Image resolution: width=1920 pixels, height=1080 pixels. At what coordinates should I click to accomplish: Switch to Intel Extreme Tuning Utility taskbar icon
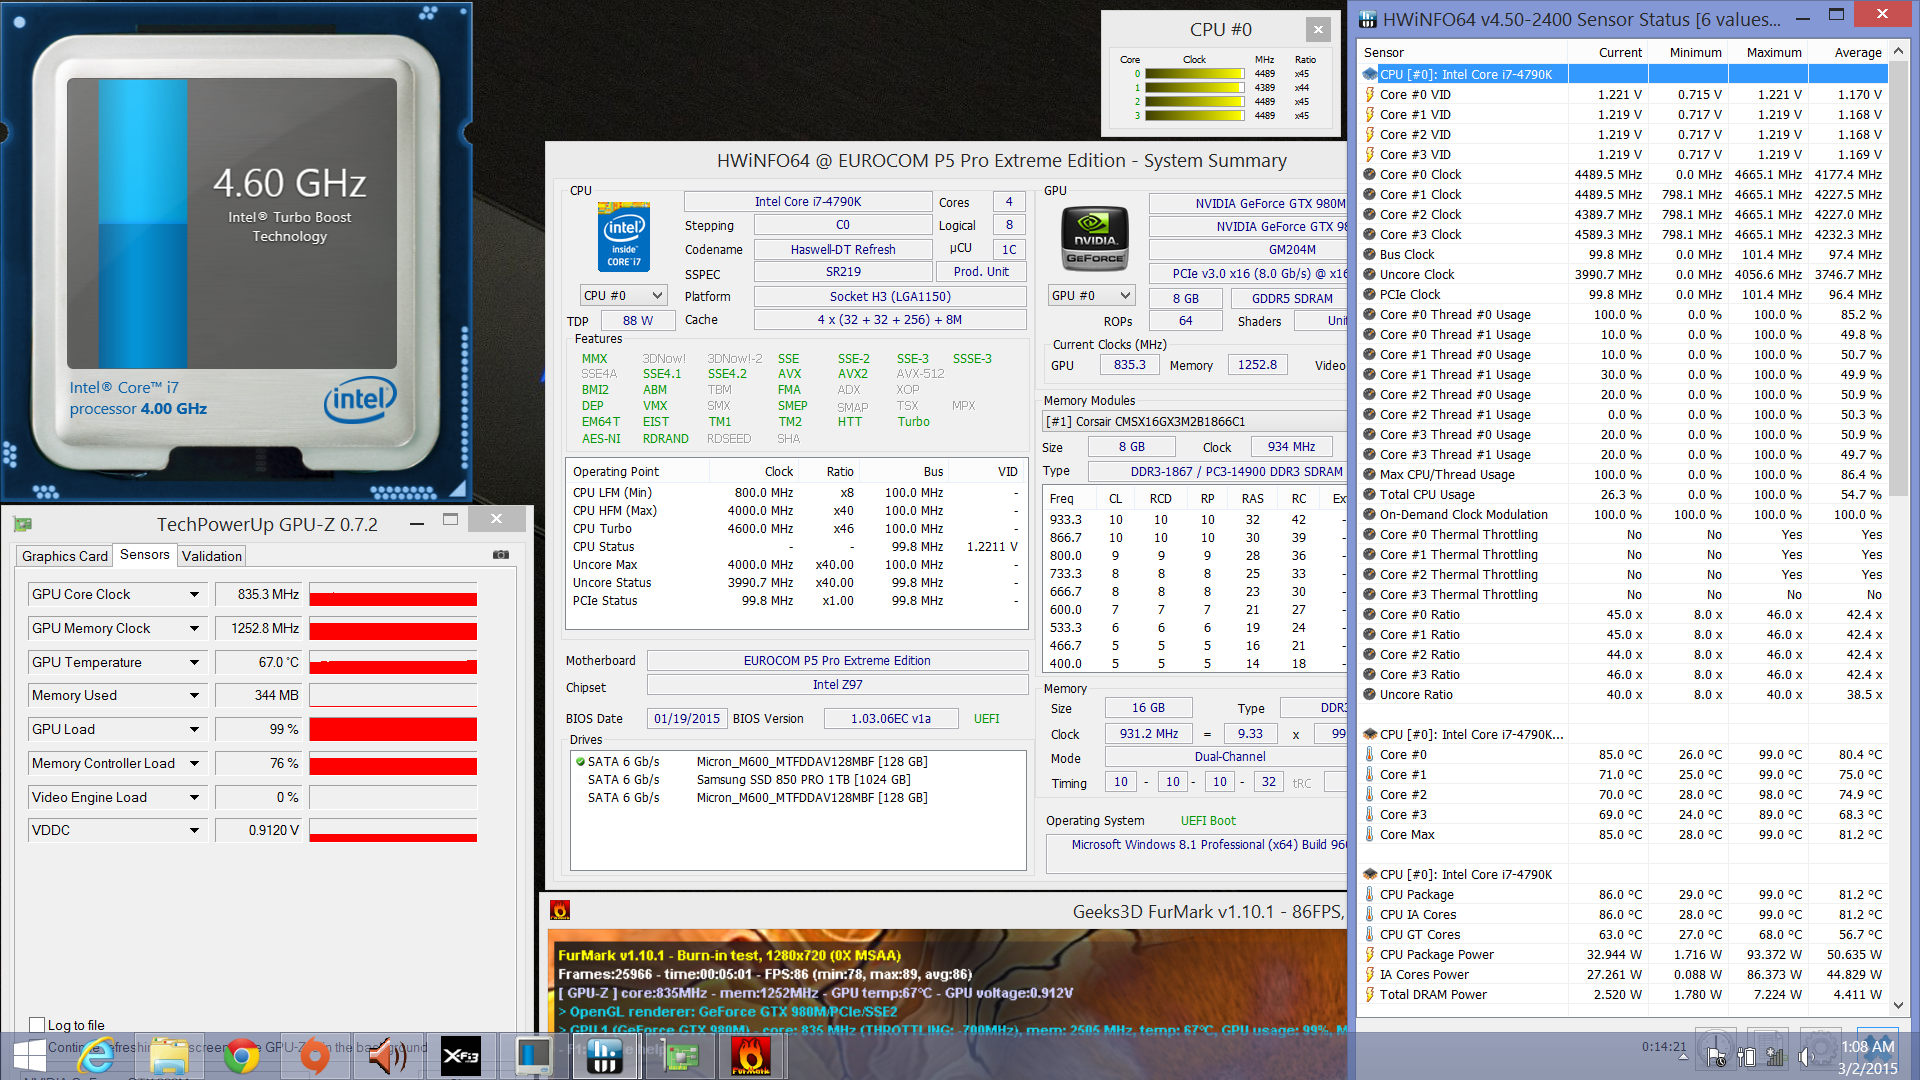(x=533, y=1056)
